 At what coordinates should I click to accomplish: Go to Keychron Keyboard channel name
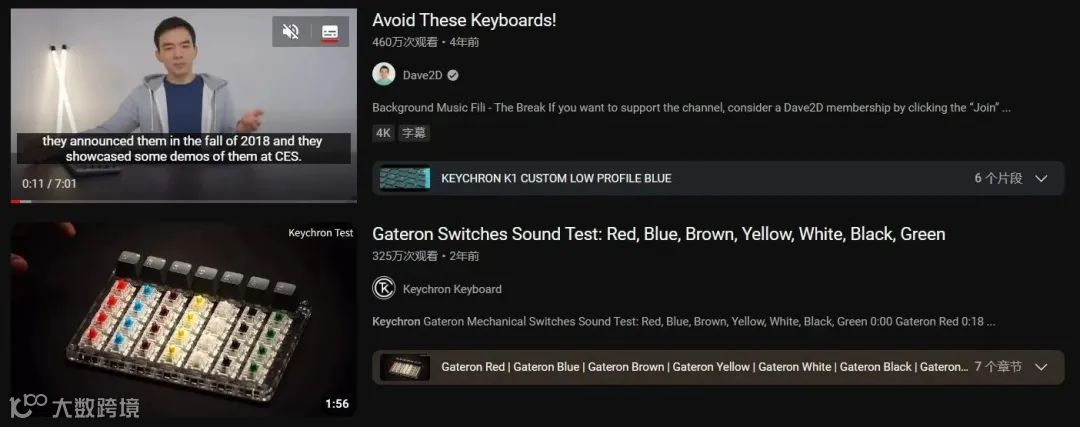pyautogui.click(x=452, y=289)
